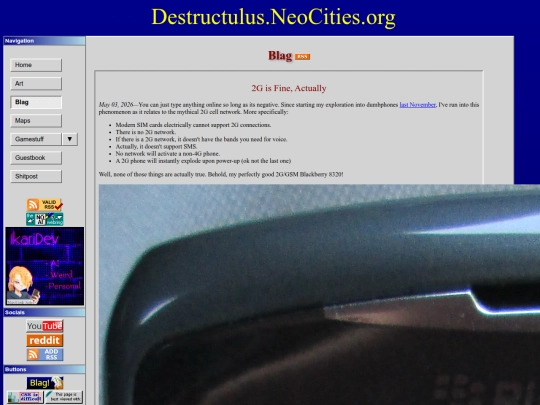Go to the Home page

36,65
